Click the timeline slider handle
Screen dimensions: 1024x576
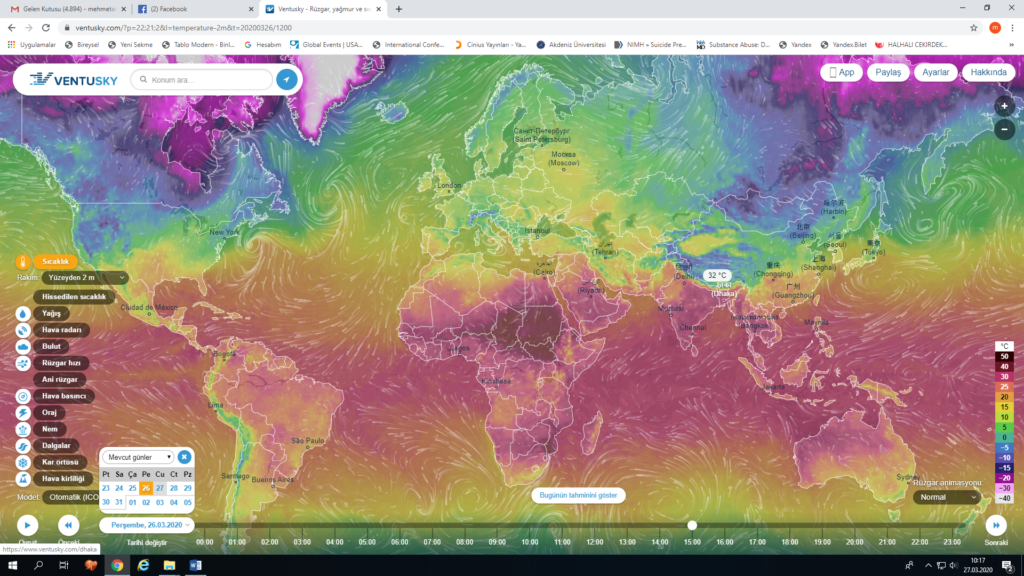(692, 525)
